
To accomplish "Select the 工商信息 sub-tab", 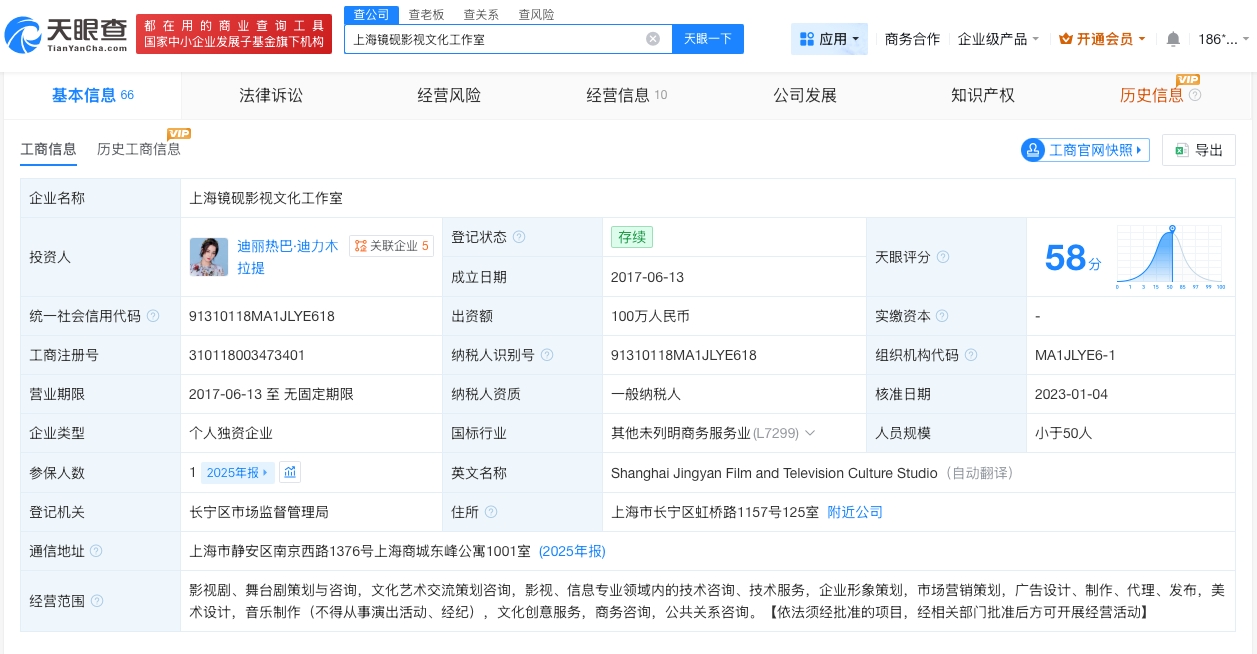I will [x=48, y=149].
